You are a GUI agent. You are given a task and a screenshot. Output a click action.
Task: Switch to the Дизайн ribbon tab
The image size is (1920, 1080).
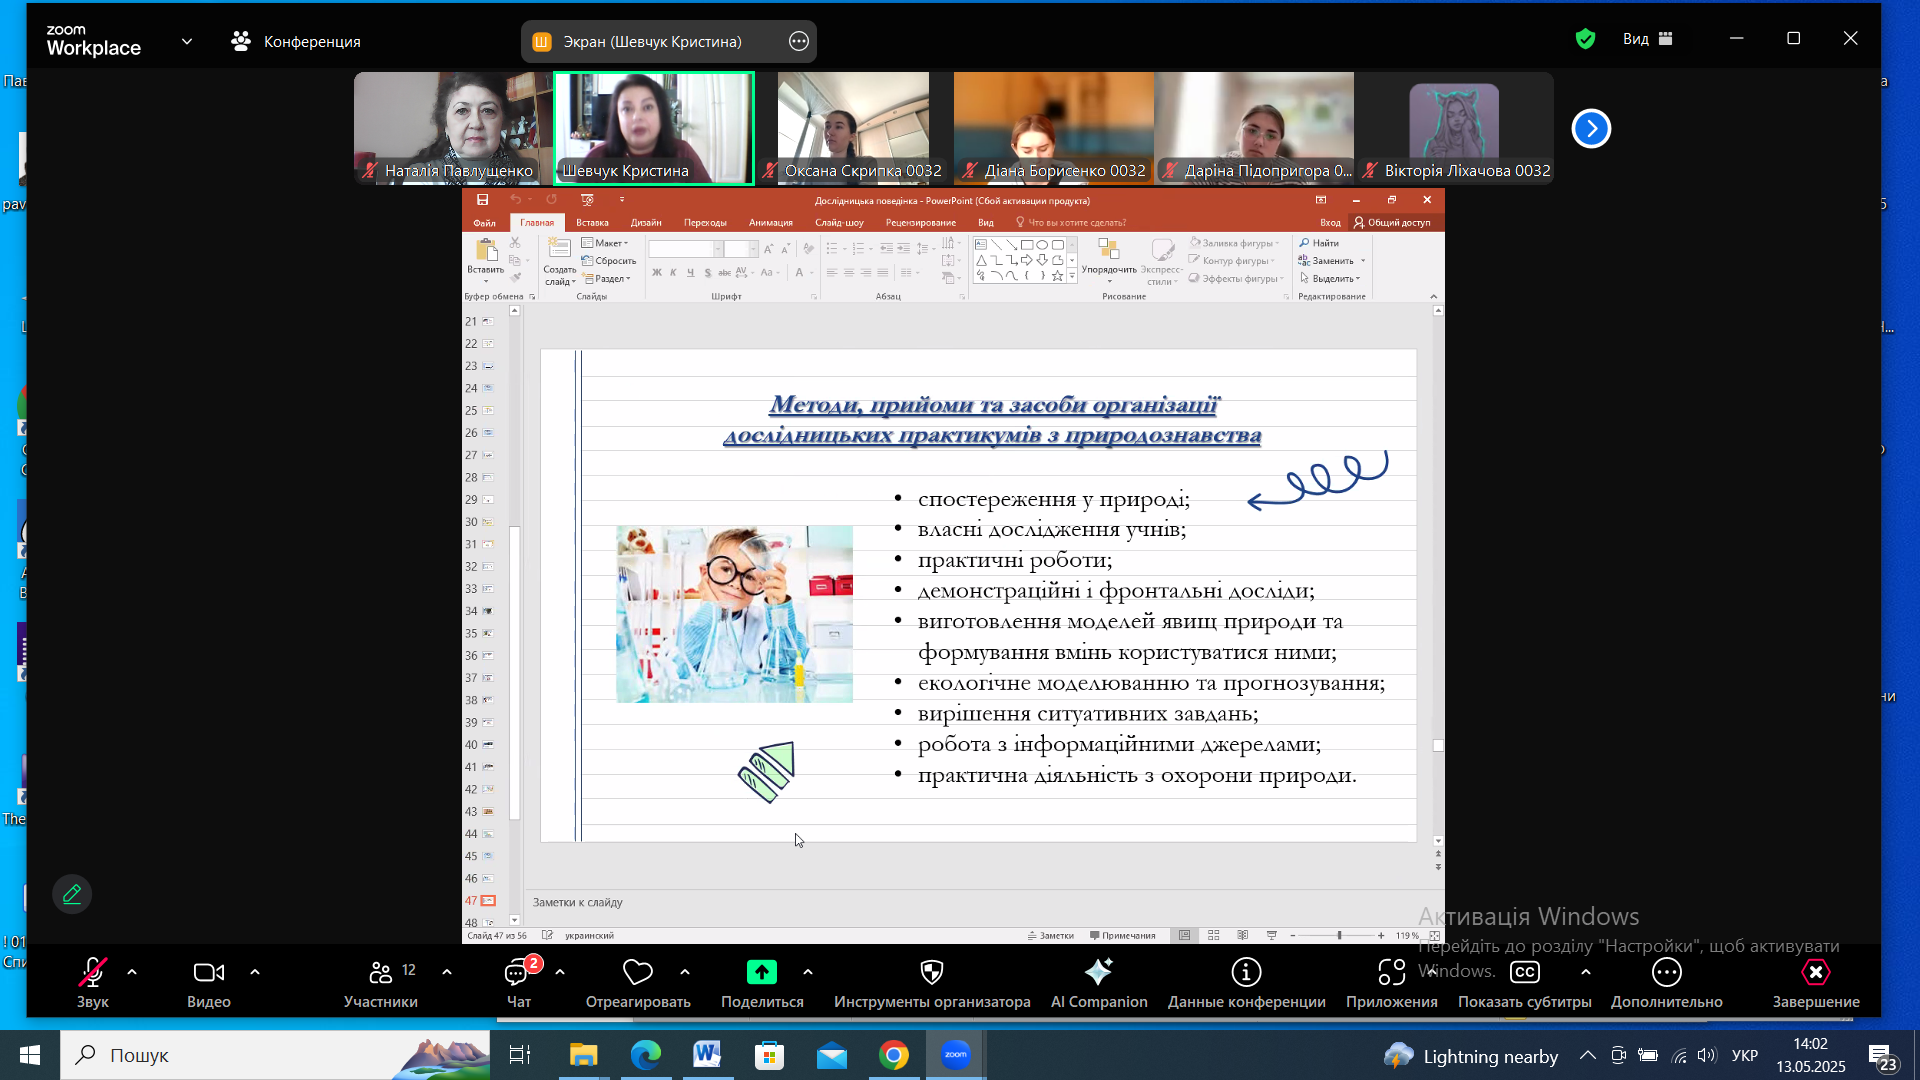coord(646,223)
